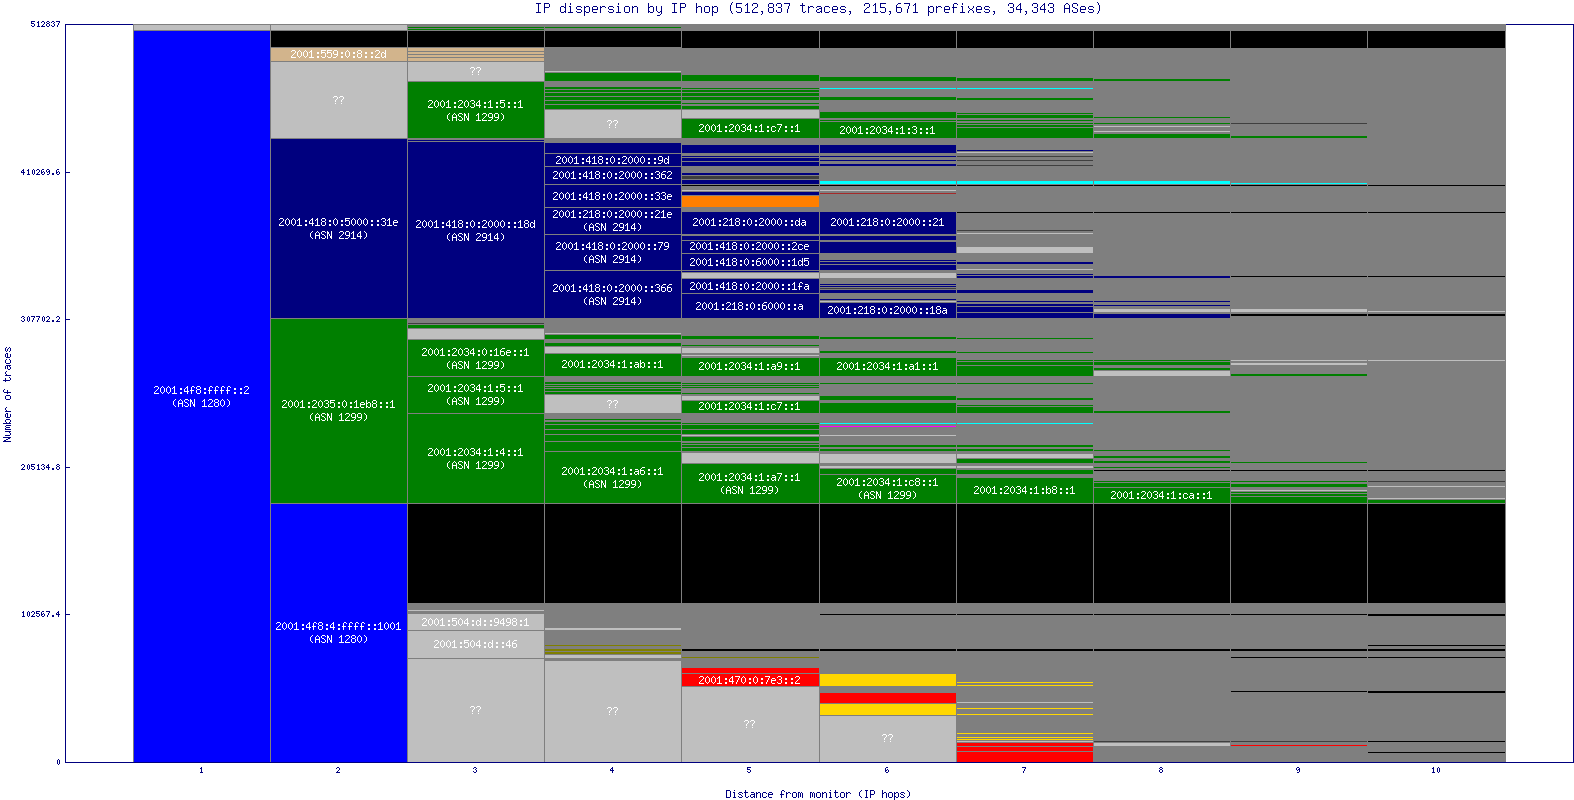Select block 2001:218:0:2000::18a

coord(887,310)
